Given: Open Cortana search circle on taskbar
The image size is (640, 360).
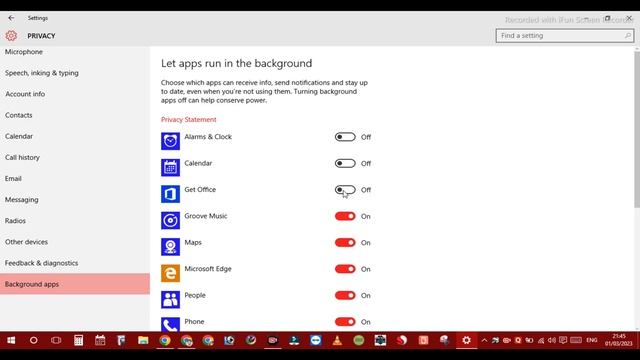Looking at the screenshot, I should [x=33, y=340].
